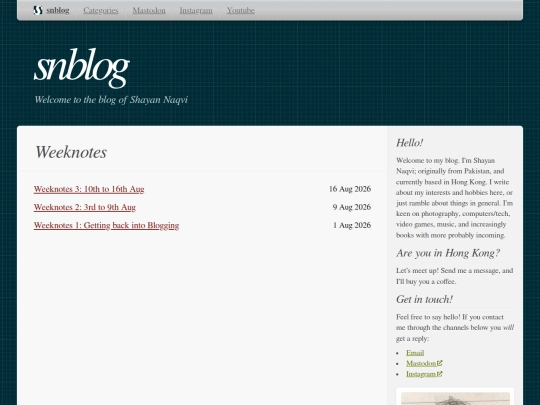Click the date 1 Aug 2026
Screen dimensions: 540x405
(352, 225)
